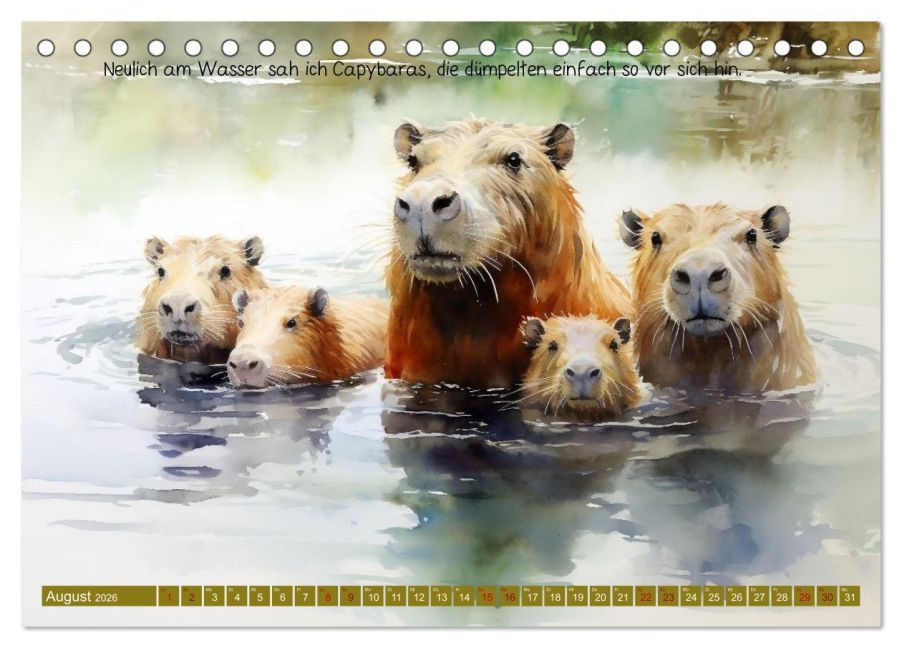Select day 31 at the strip's end
Image resolution: width=902 pixels, height=648 pixels.
click(850, 597)
